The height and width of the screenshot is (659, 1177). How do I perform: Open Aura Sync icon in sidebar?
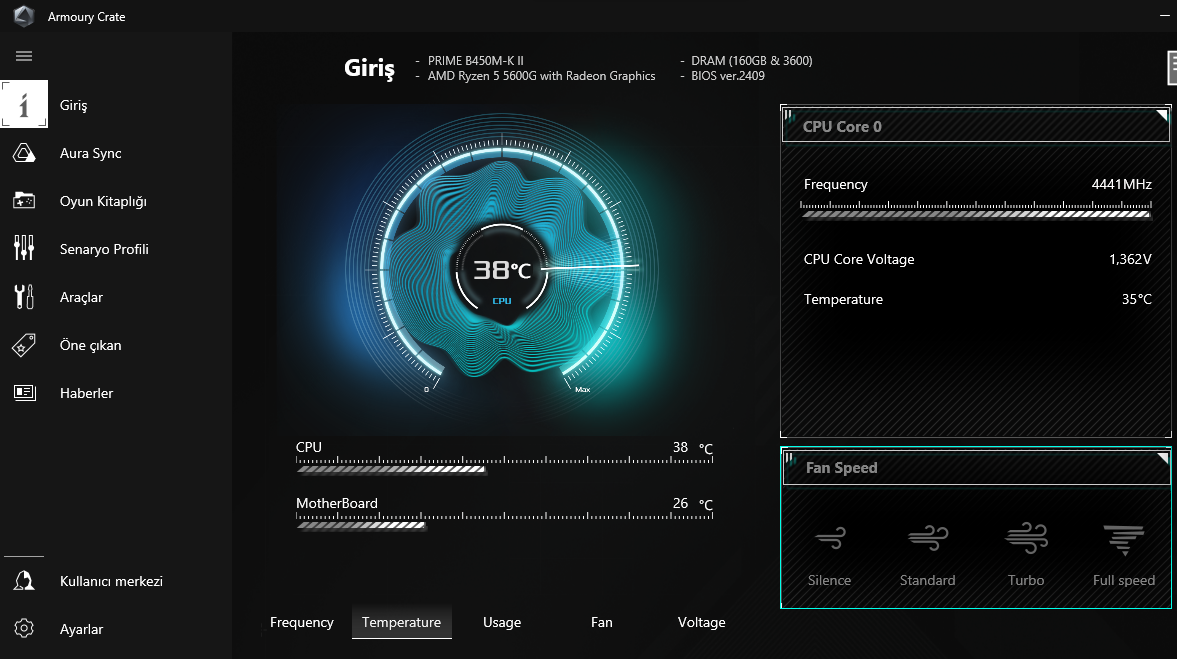click(x=24, y=153)
